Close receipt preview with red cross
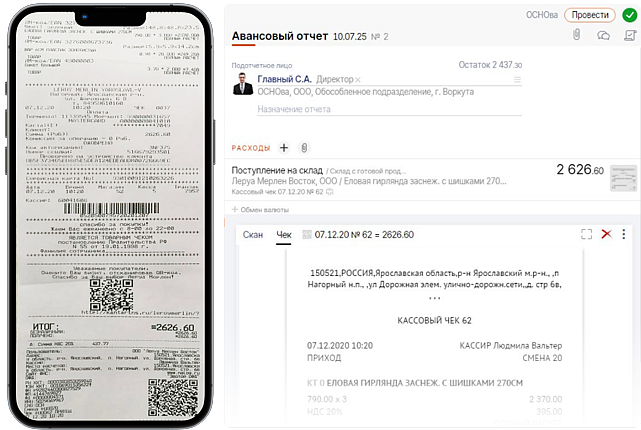The height and width of the screenshot is (430, 641). pos(607,234)
